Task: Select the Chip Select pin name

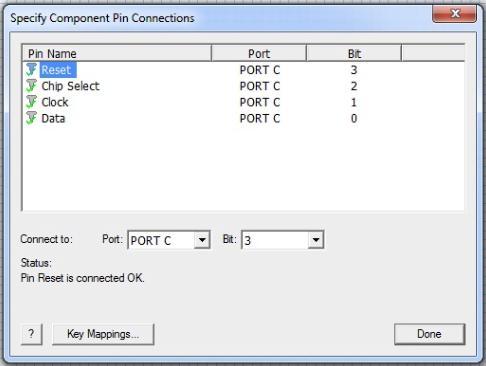Action: pos(70,86)
